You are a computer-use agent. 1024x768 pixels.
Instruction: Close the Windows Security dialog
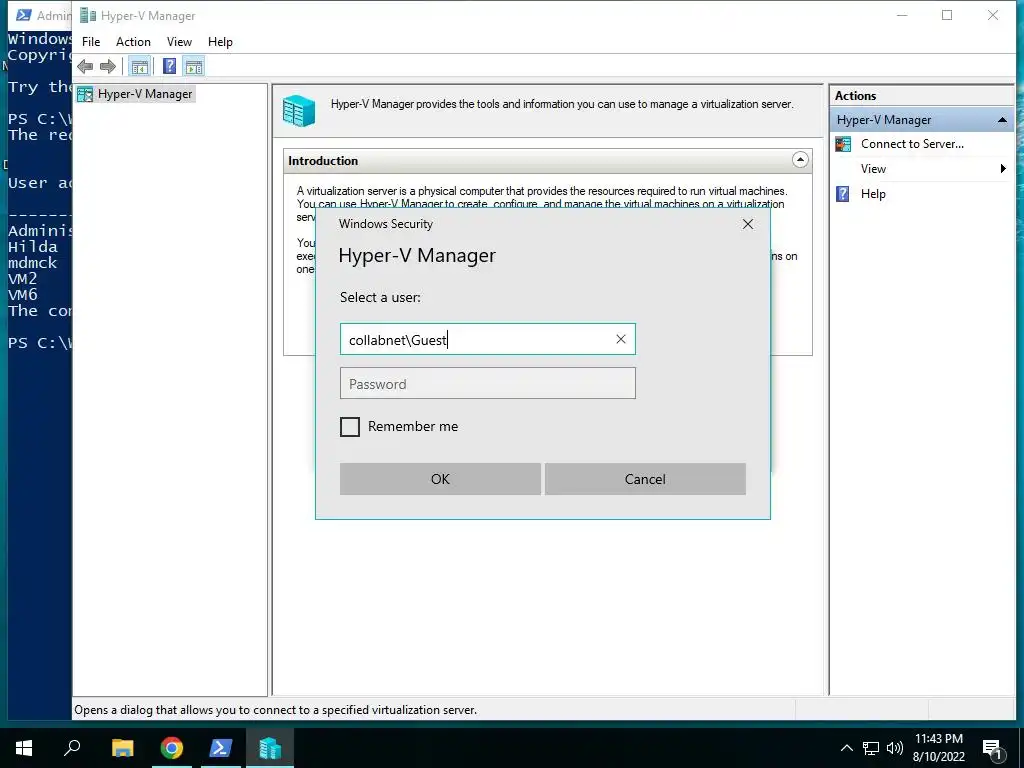pyautogui.click(x=748, y=224)
